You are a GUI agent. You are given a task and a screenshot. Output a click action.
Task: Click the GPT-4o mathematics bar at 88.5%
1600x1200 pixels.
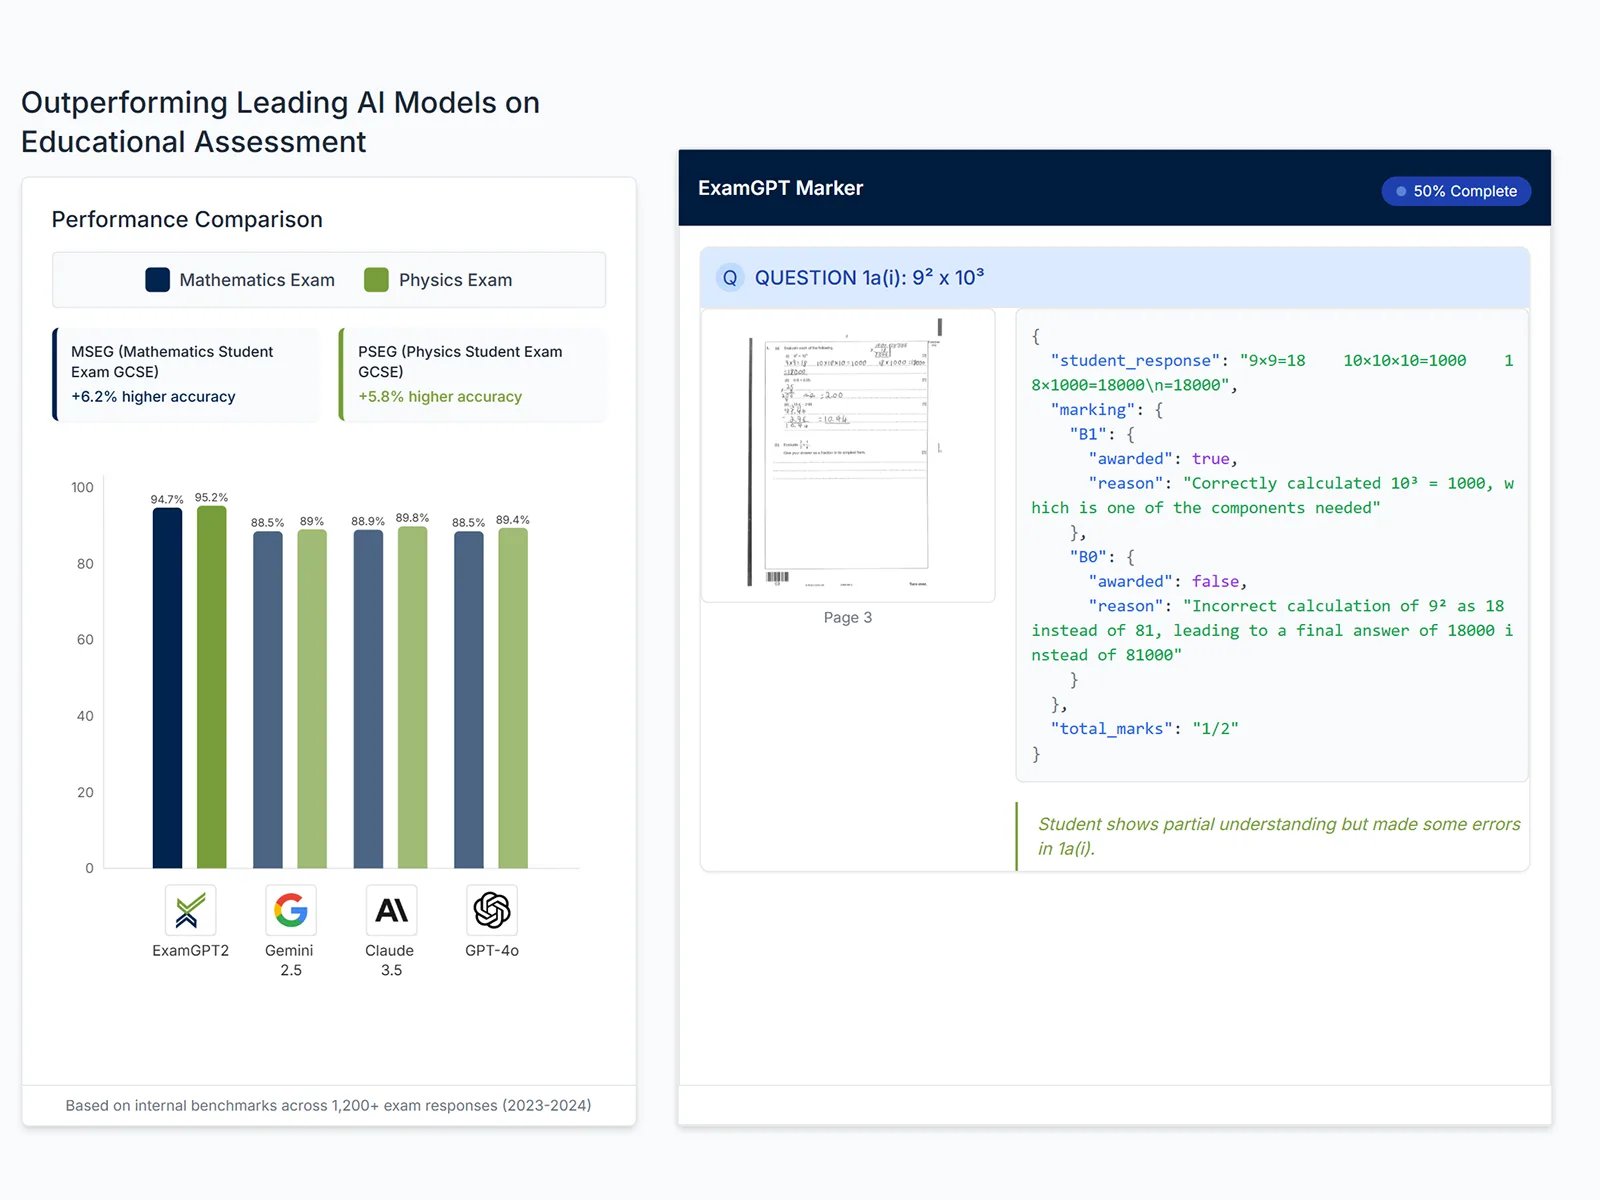(x=469, y=700)
